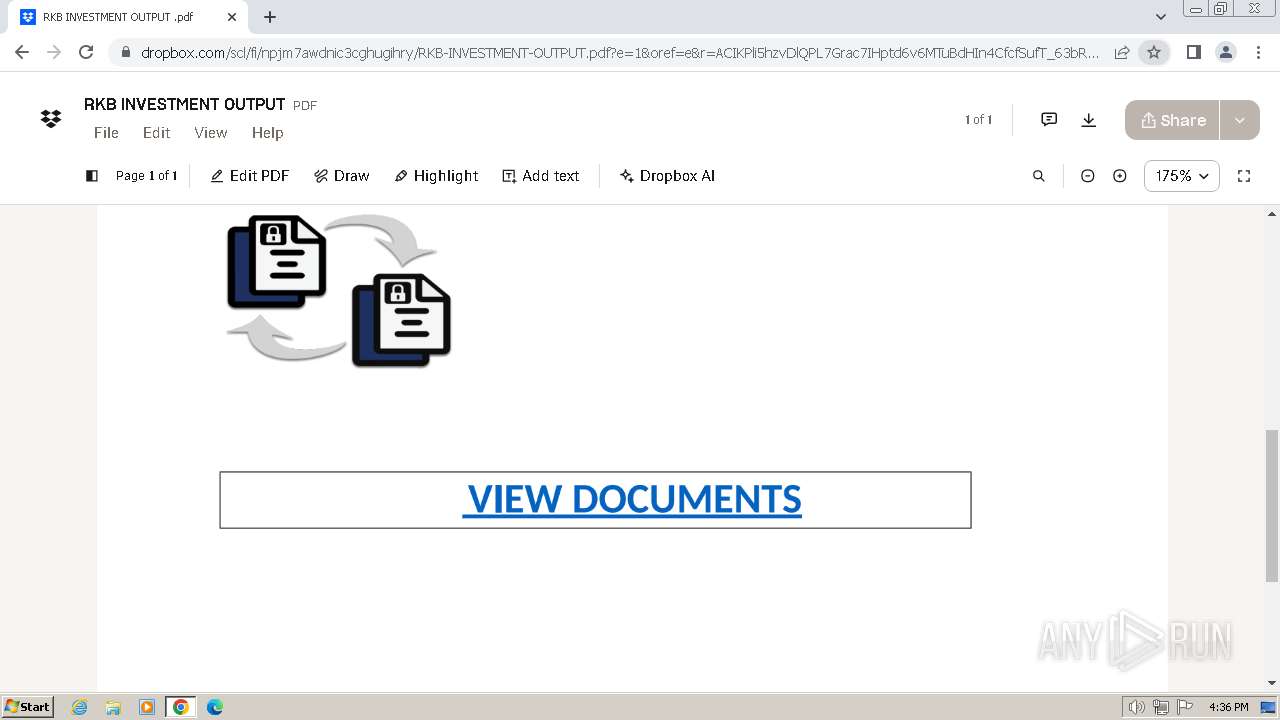Open Internet Explorer from taskbar
This screenshot has height=720, width=1280.
pos(79,707)
